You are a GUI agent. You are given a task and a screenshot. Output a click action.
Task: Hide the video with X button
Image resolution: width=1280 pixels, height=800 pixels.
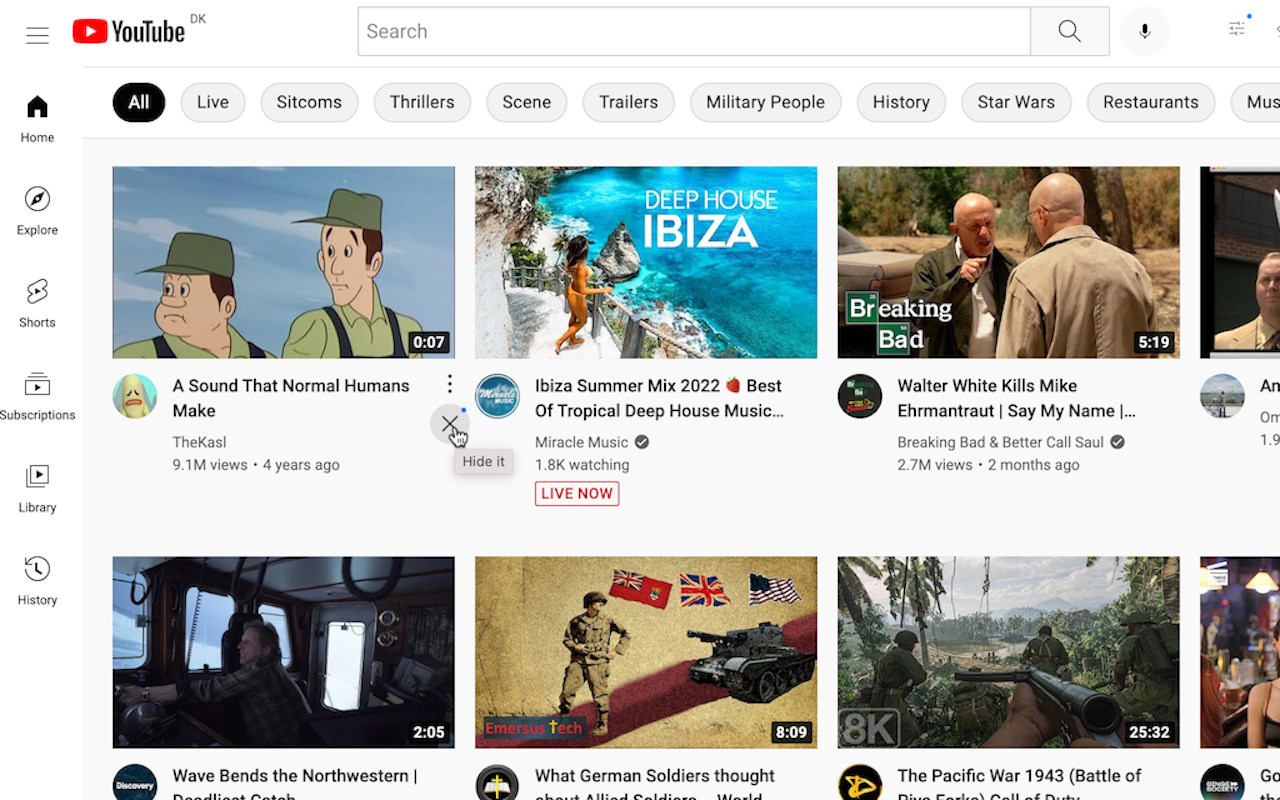[x=450, y=424]
